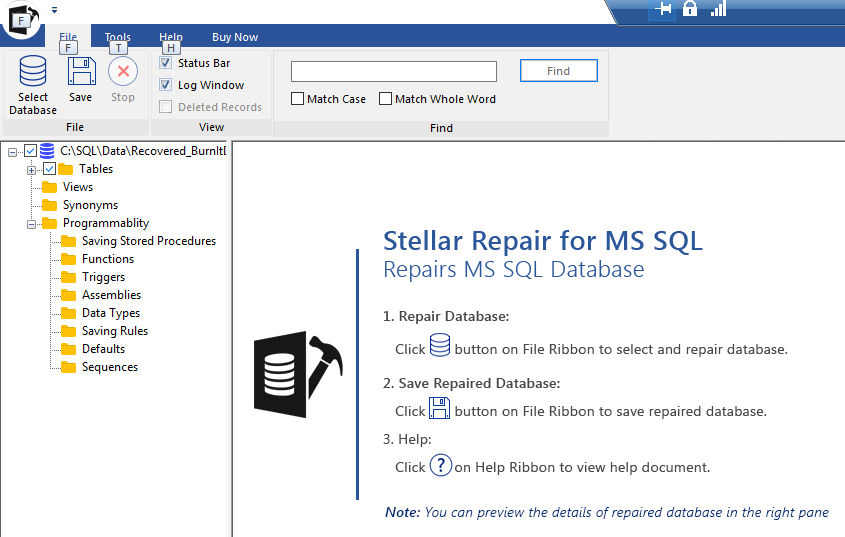
Task: Enable Match Whole Word checkbox
Action: tap(385, 99)
